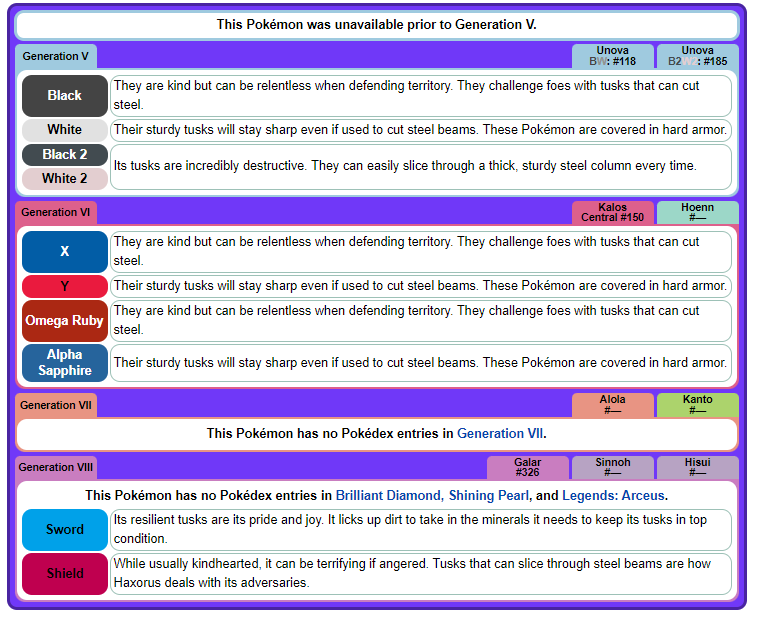This screenshot has height=620, width=758.
Task: Select the Omega Ruby game label
Action: [65, 321]
